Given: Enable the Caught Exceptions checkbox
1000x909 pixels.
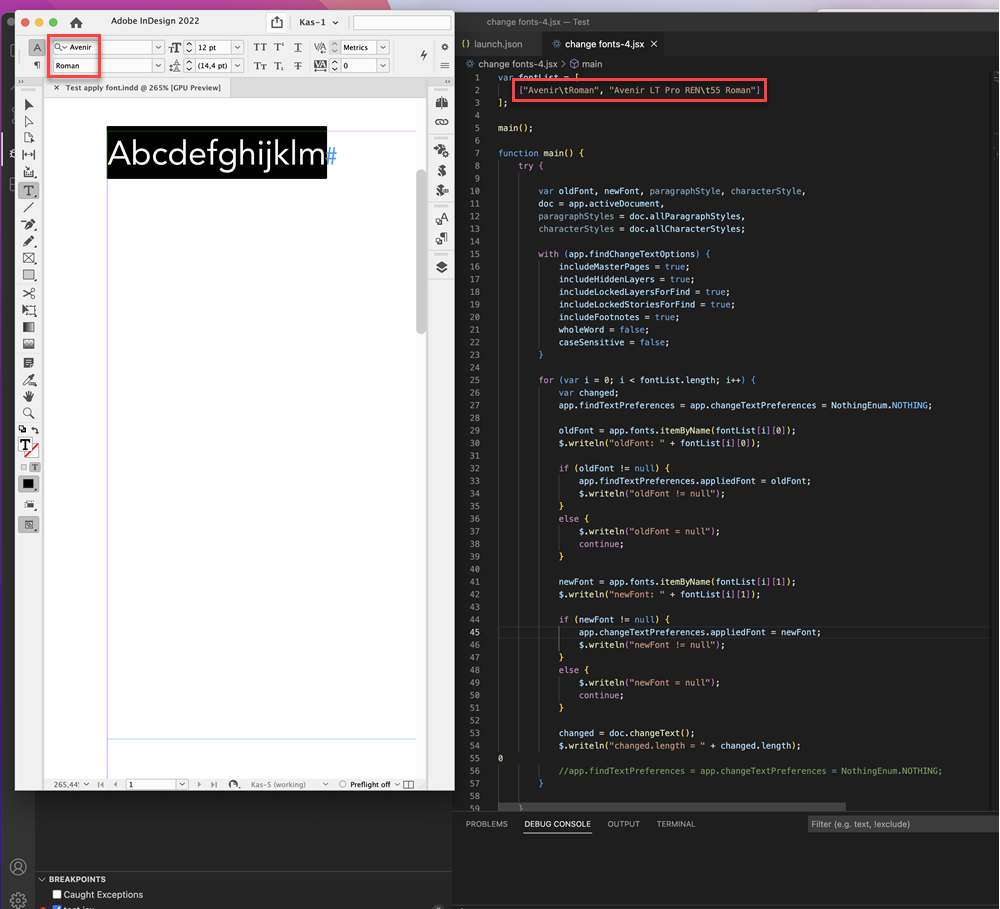Looking at the screenshot, I should point(57,894).
